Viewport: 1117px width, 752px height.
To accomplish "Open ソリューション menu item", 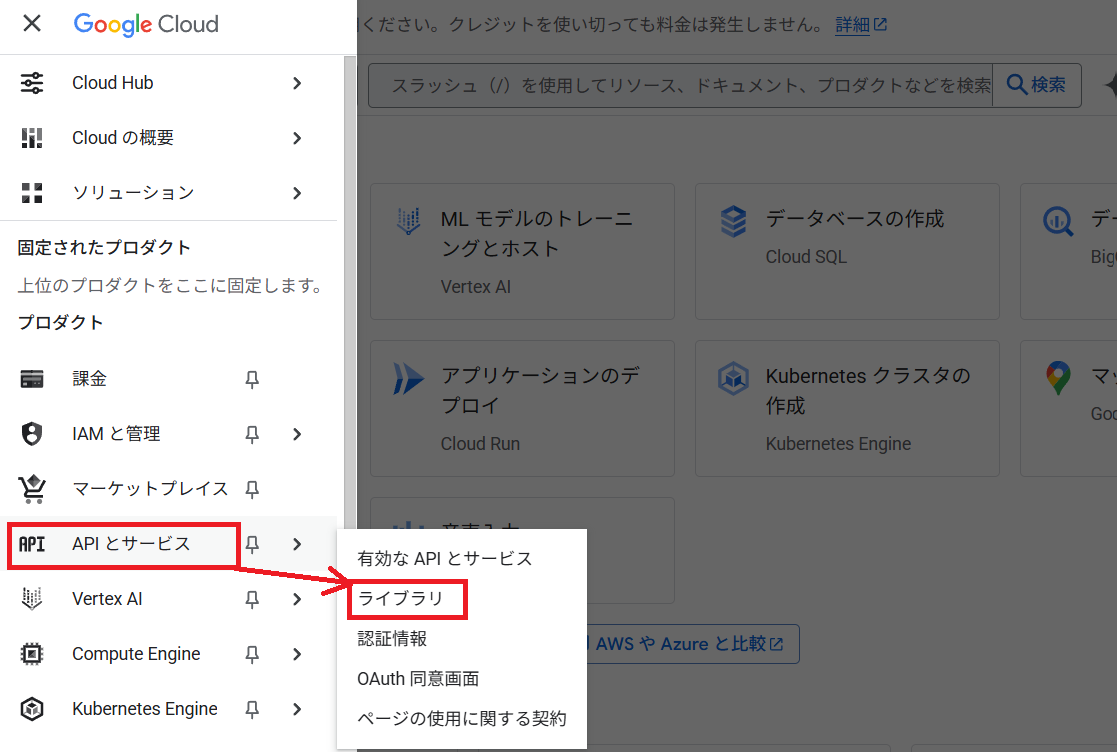I will [x=168, y=193].
